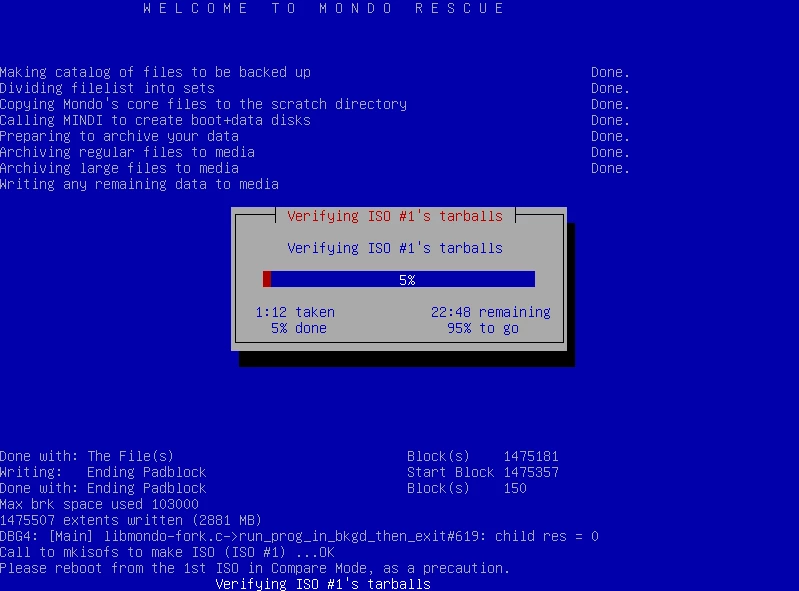Click "Making catalog of files" log line
This screenshot has width=799, height=591.
[155, 72]
